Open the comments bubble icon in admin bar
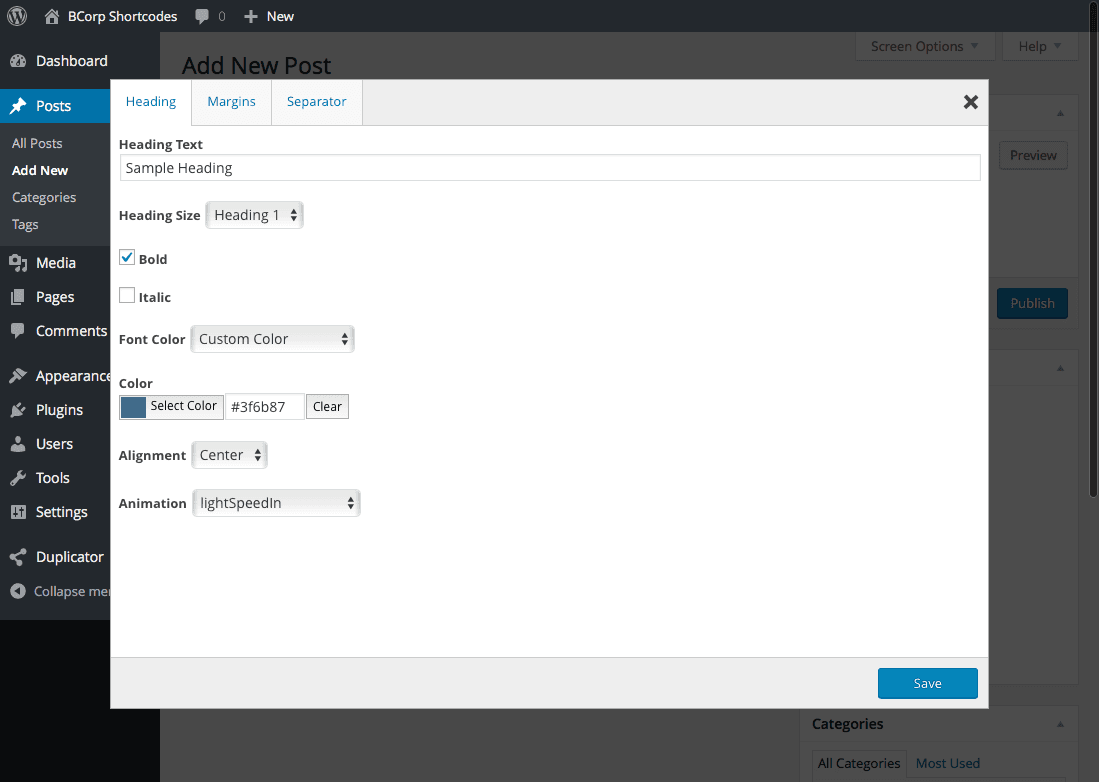 [x=203, y=17]
